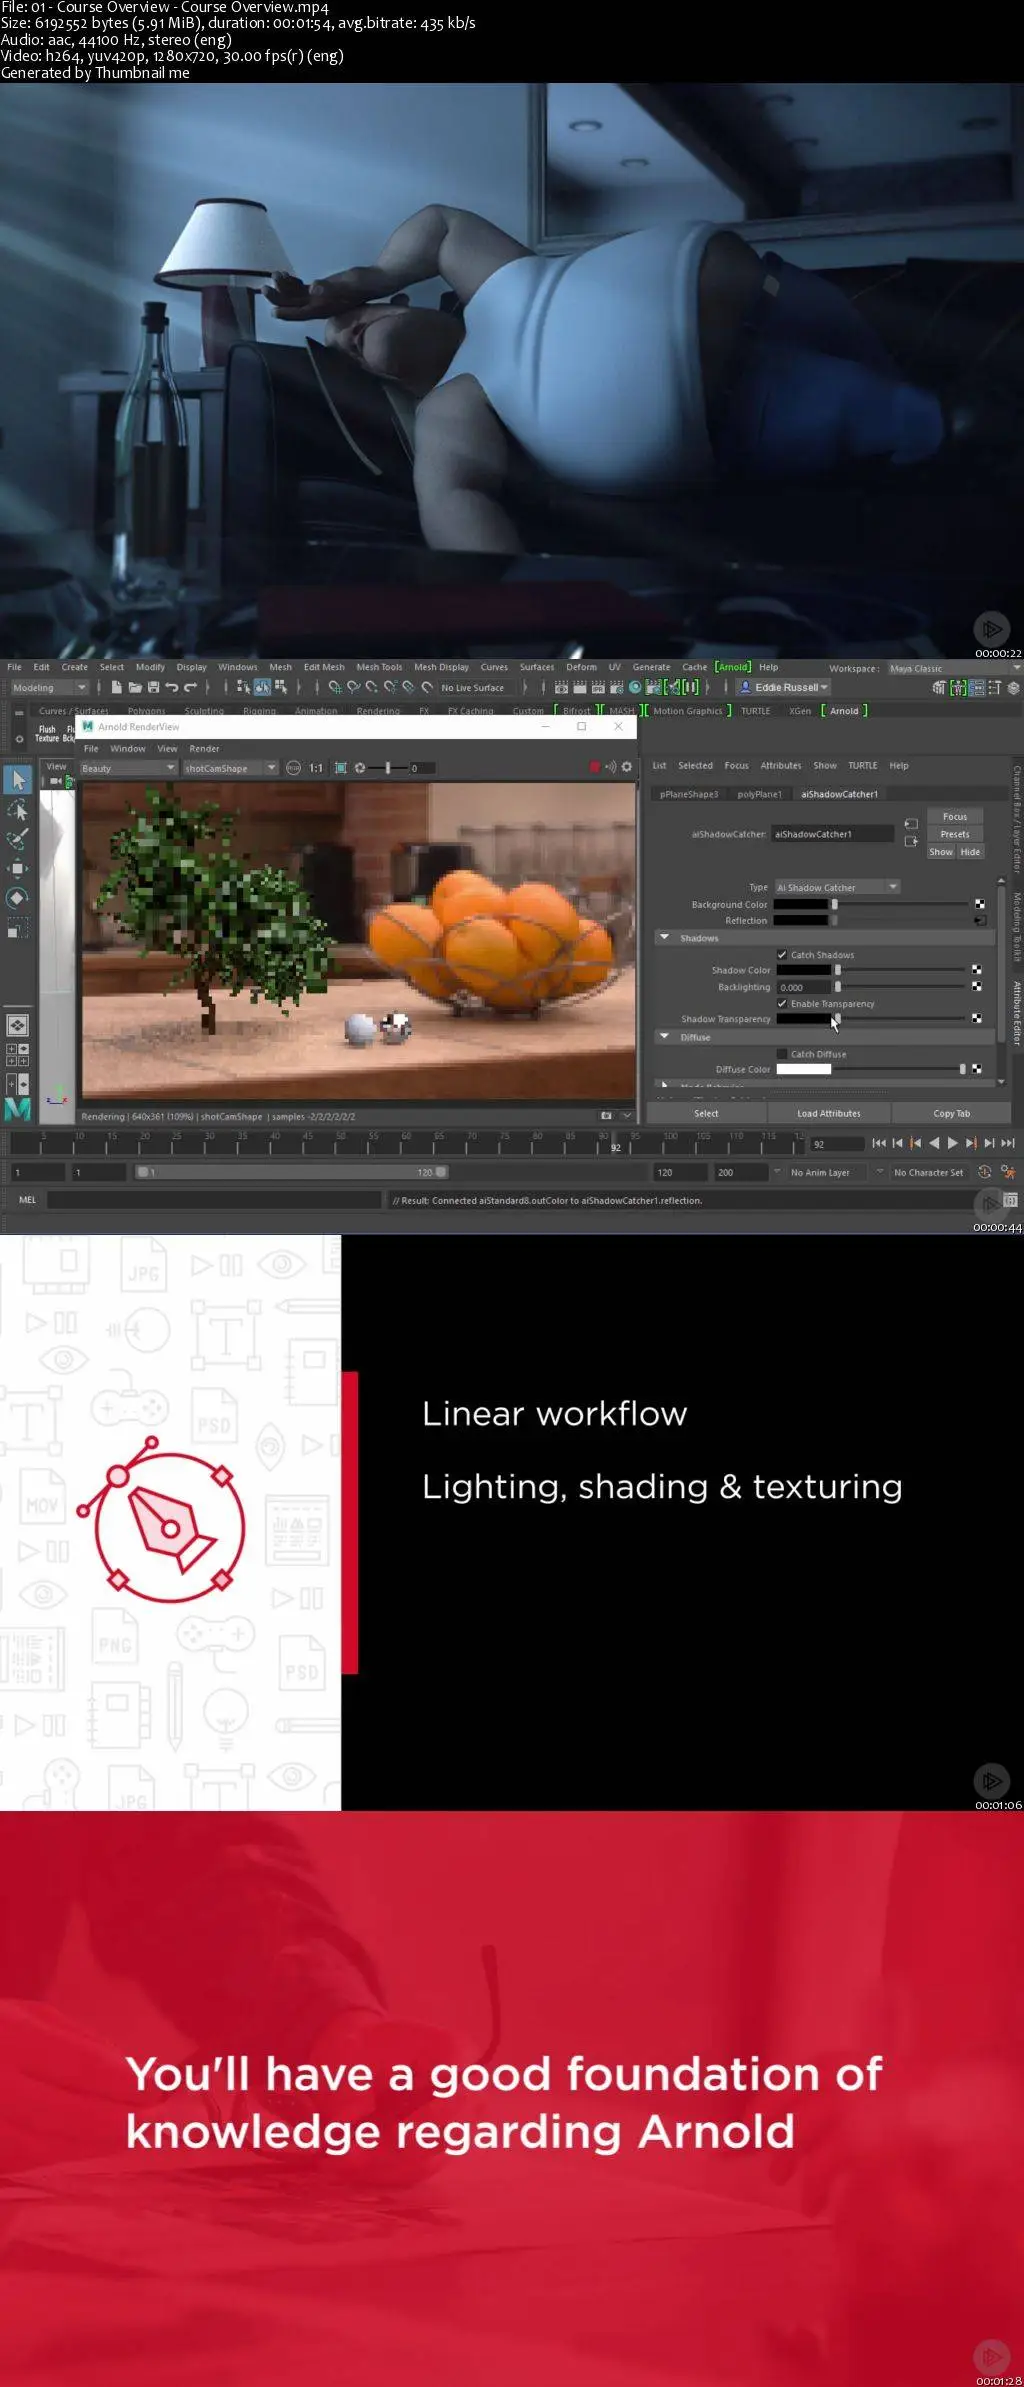Open the Beauty AOV dropdown
This screenshot has width=1024, height=2387.
coord(129,768)
